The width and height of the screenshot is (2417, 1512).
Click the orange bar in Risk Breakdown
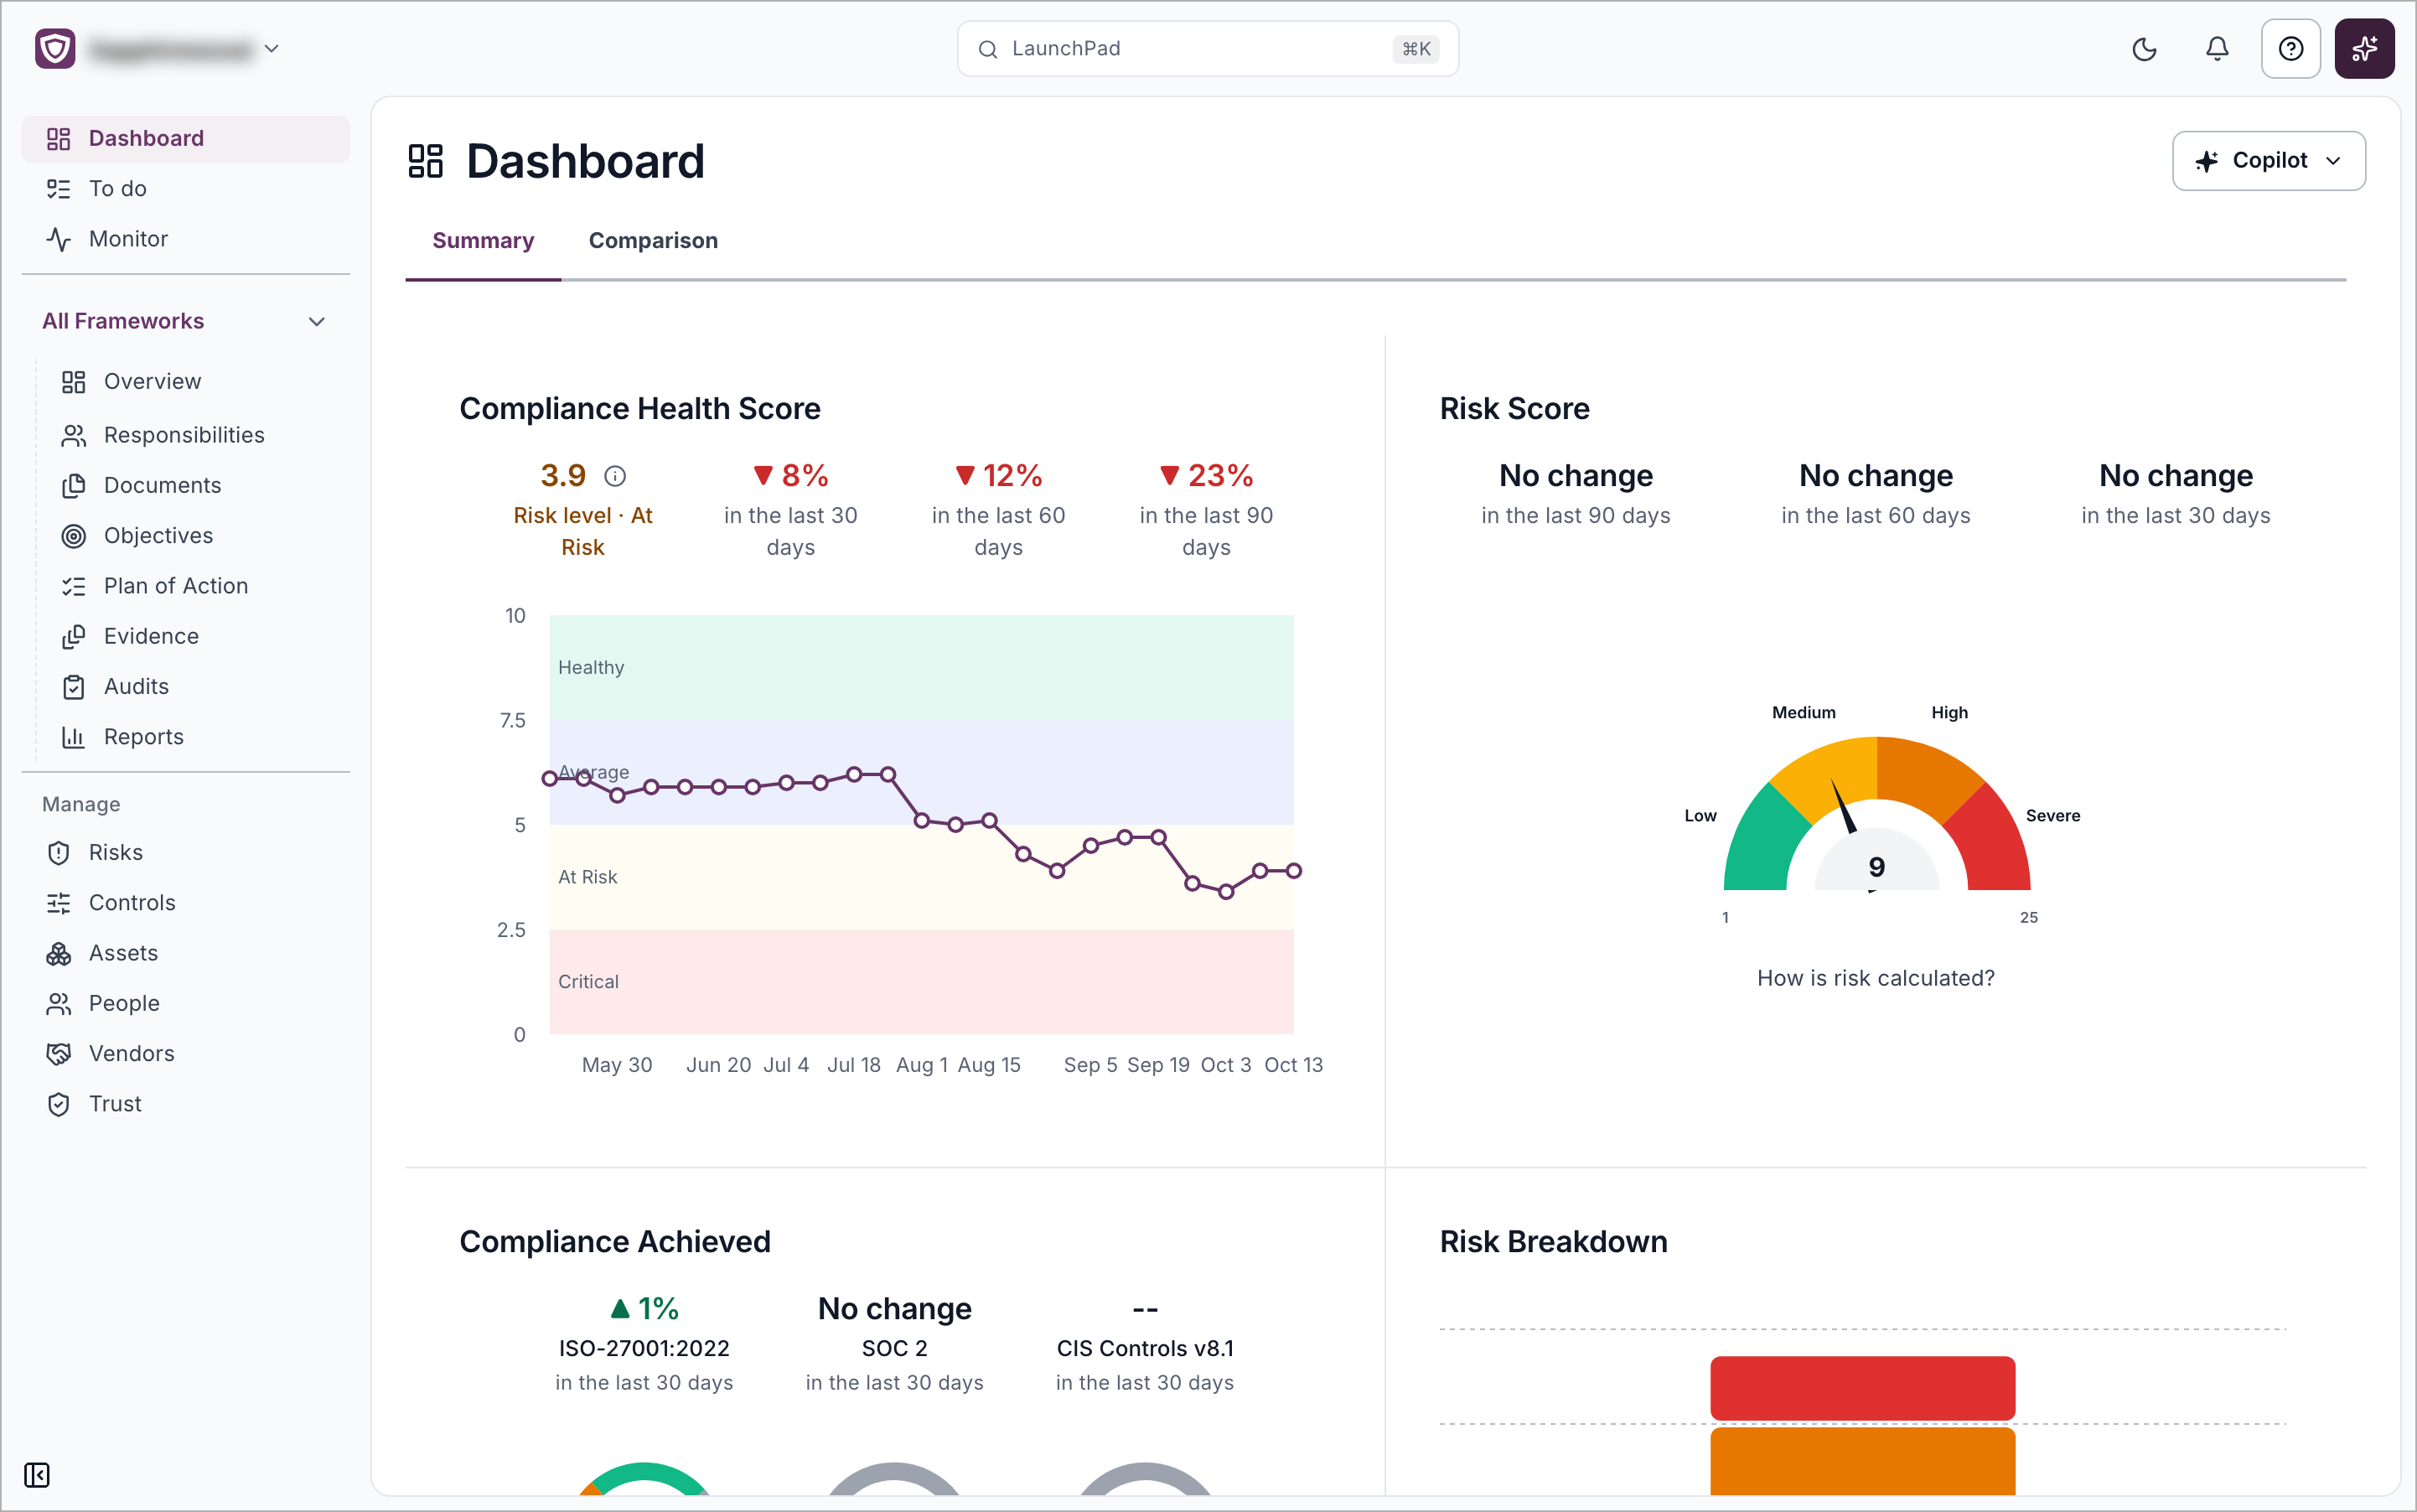click(x=1862, y=1461)
